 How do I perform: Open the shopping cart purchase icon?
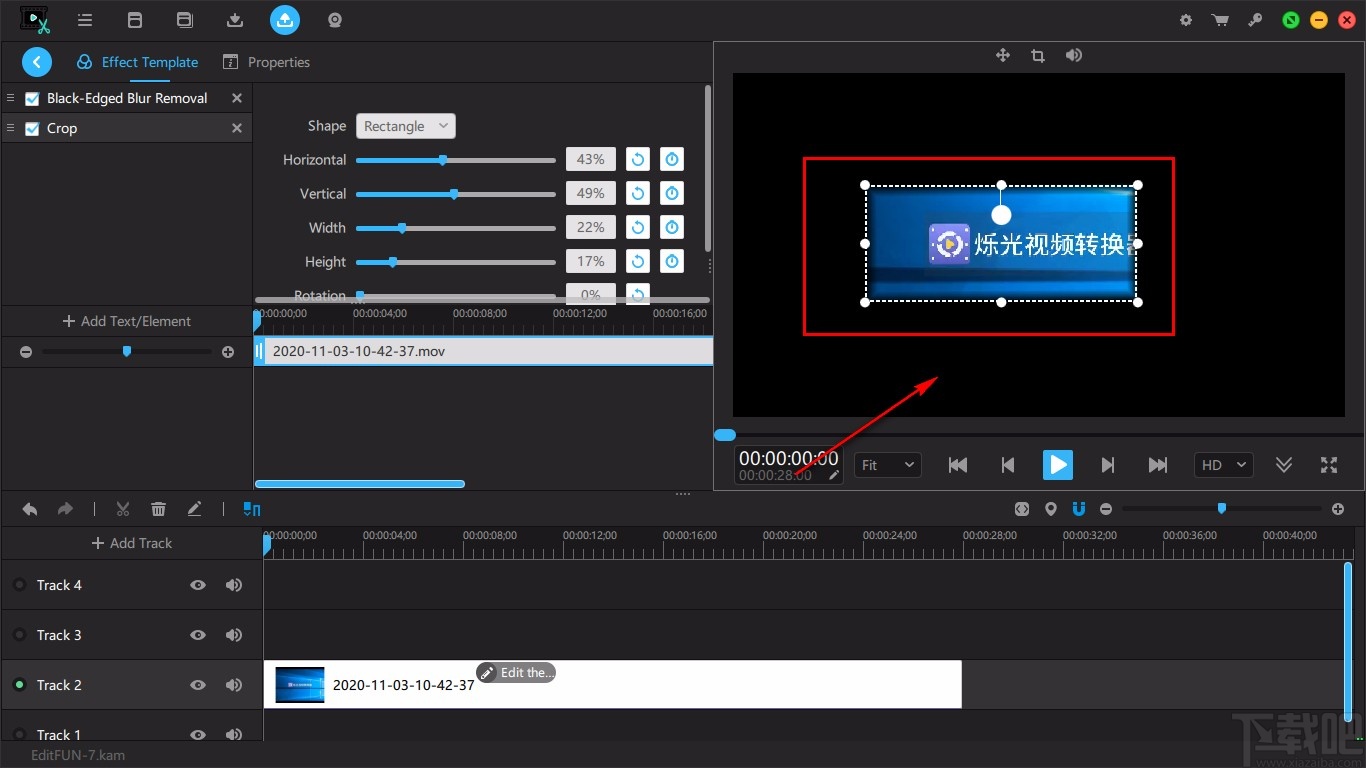coord(1220,20)
